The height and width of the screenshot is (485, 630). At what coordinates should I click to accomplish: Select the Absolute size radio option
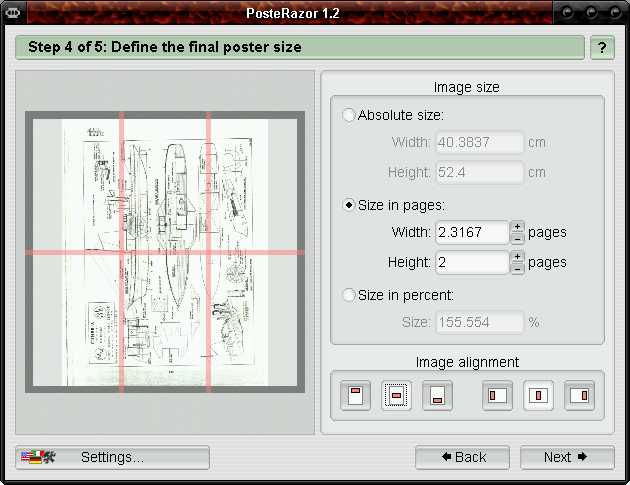tap(349, 115)
